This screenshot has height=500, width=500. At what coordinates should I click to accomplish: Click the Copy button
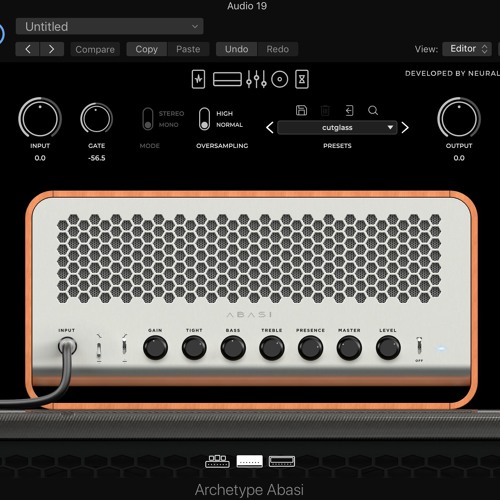pos(147,49)
